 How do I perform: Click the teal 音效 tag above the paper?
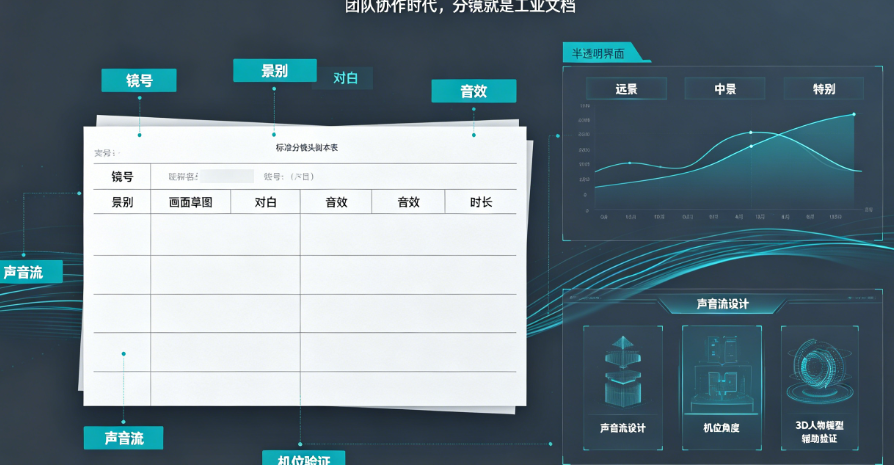pos(474,91)
